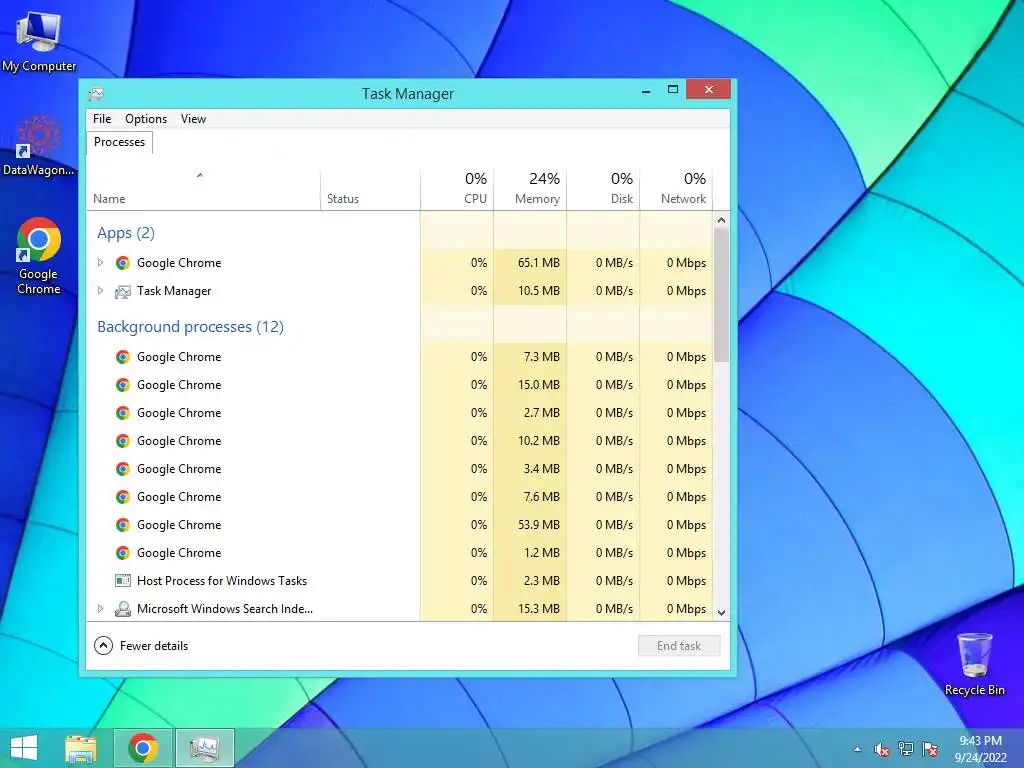The image size is (1024, 768).
Task: Open the View menu
Action: 193,119
